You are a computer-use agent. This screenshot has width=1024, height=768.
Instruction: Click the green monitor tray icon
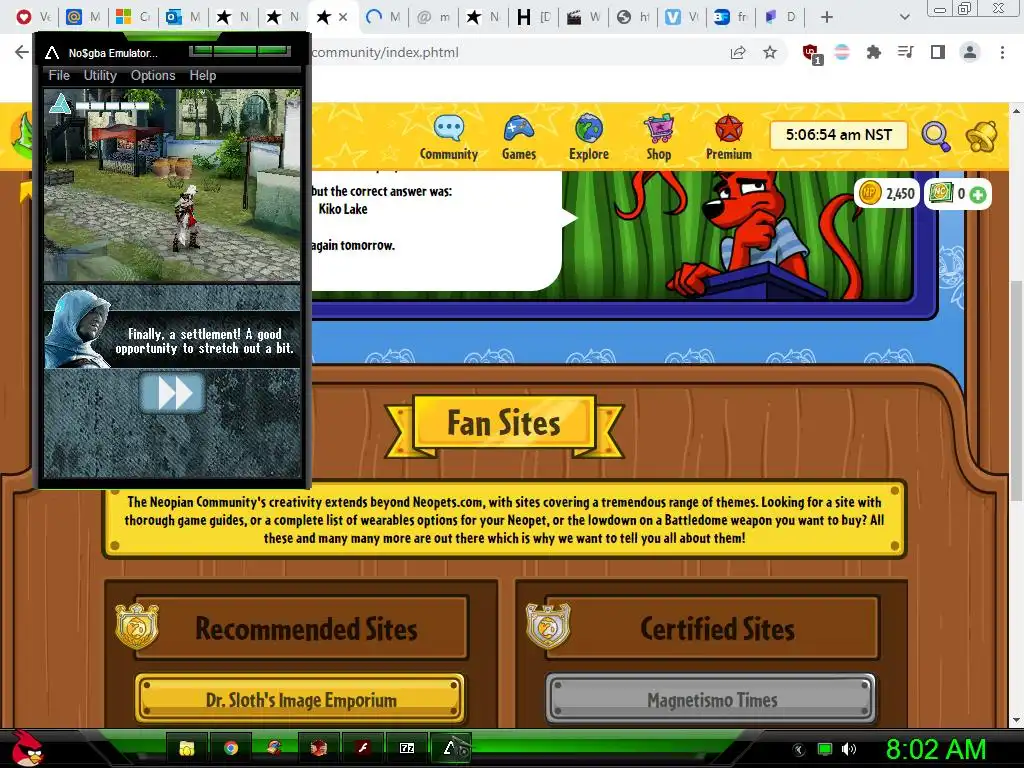coord(825,749)
